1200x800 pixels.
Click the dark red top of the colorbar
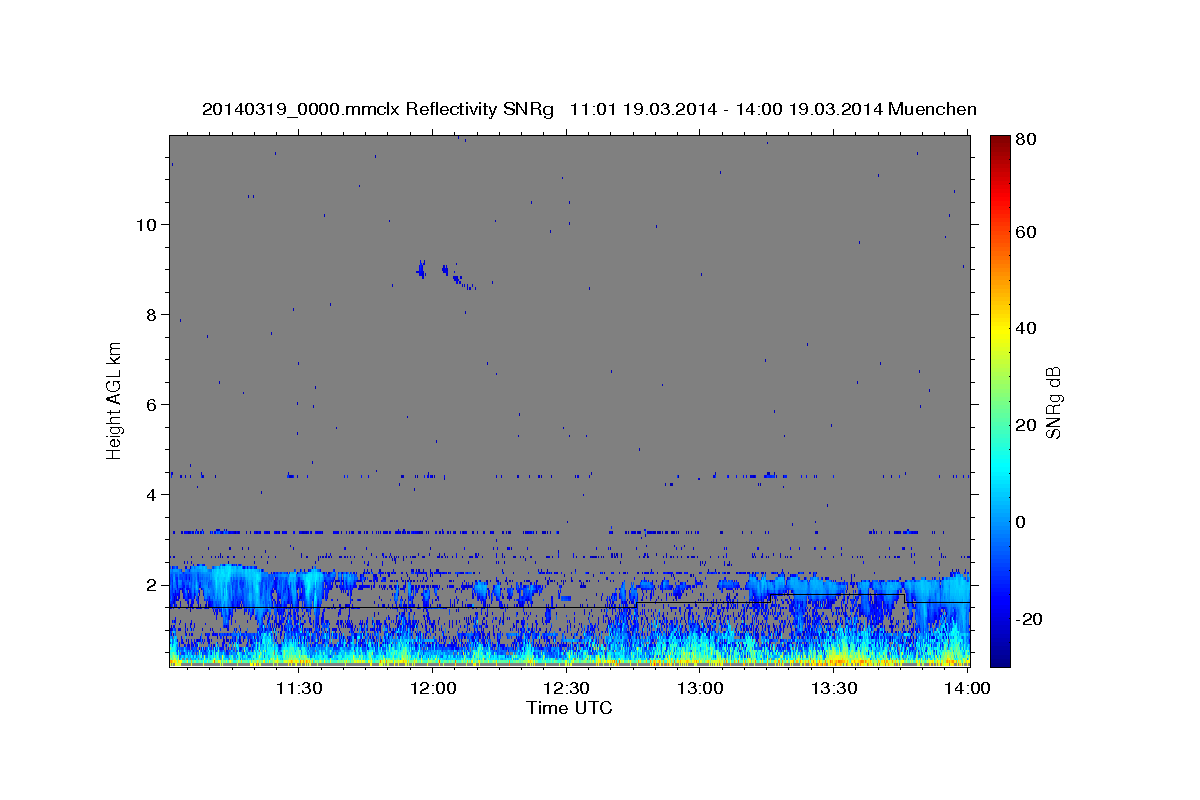click(x=999, y=144)
